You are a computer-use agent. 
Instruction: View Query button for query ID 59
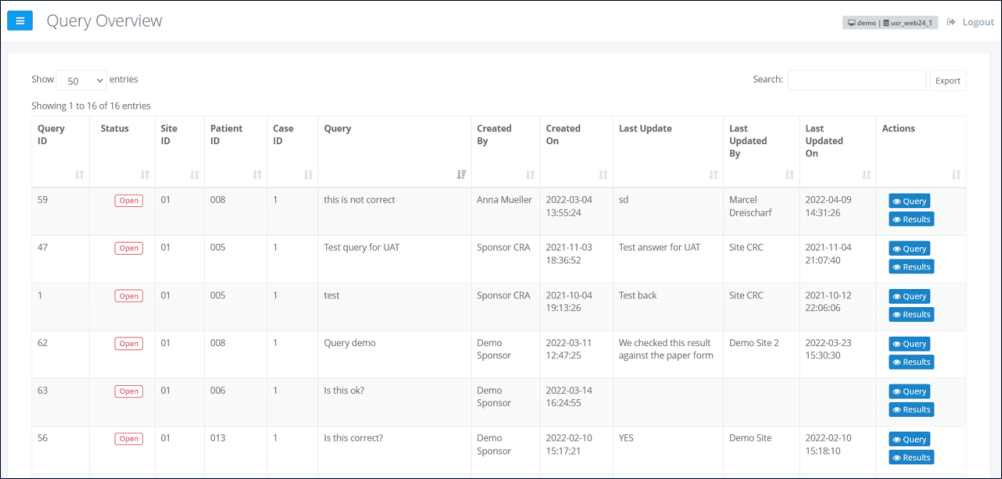pyautogui.click(x=909, y=201)
